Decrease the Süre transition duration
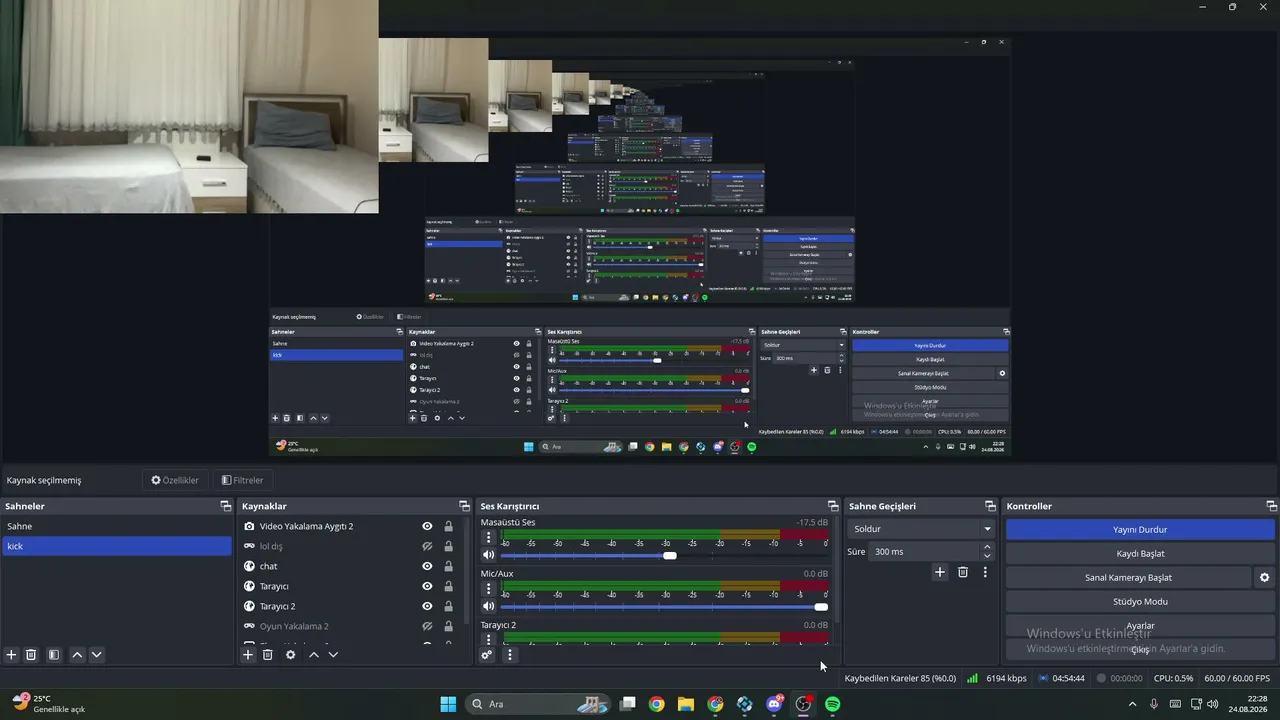Image resolution: width=1280 pixels, height=720 pixels. click(987, 556)
